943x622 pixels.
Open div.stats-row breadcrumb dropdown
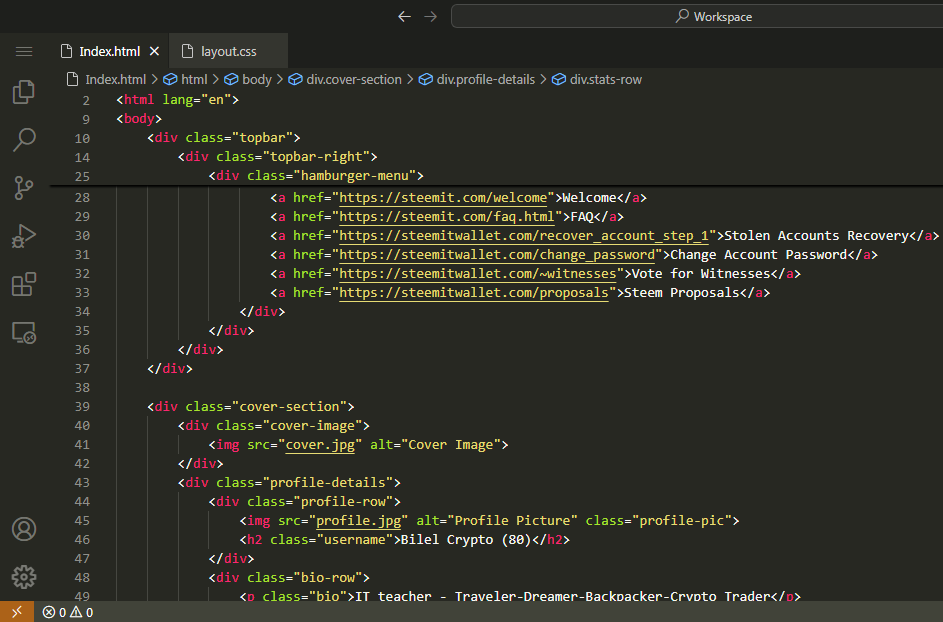pyautogui.click(x=605, y=79)
